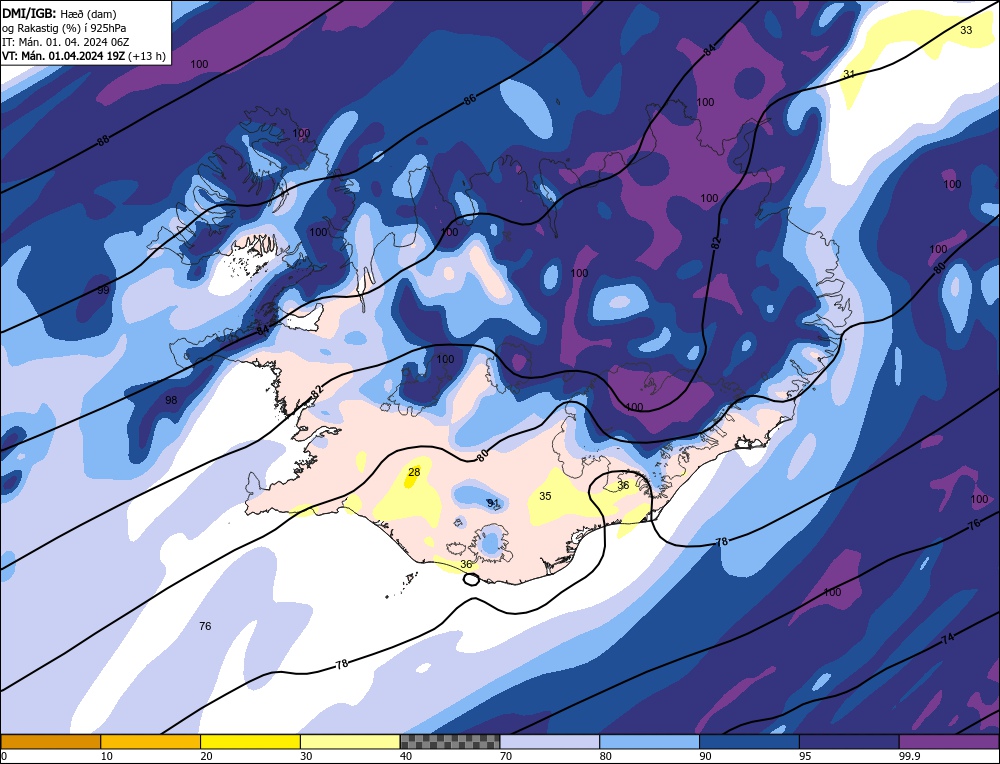The image size is (1000, 764).
Task: Click the '(+13 h)' forecast offset text
Action: 147,56
